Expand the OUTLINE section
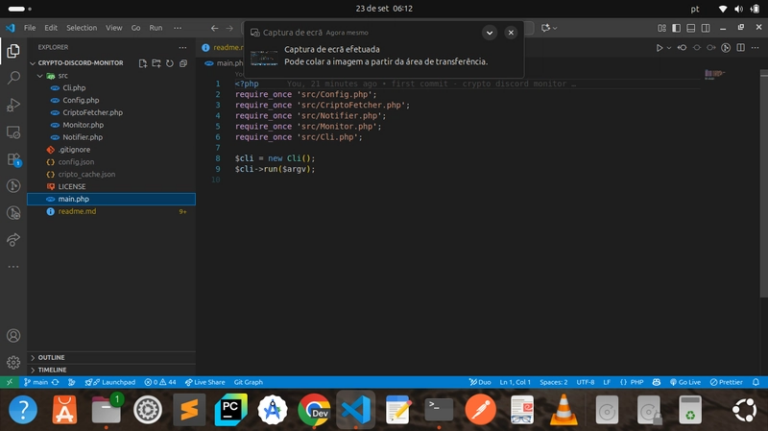Viewport: 768px width, 431px height. pos(51,357)
